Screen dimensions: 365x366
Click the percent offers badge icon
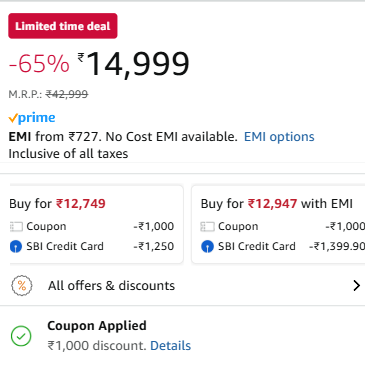(22, 286)
